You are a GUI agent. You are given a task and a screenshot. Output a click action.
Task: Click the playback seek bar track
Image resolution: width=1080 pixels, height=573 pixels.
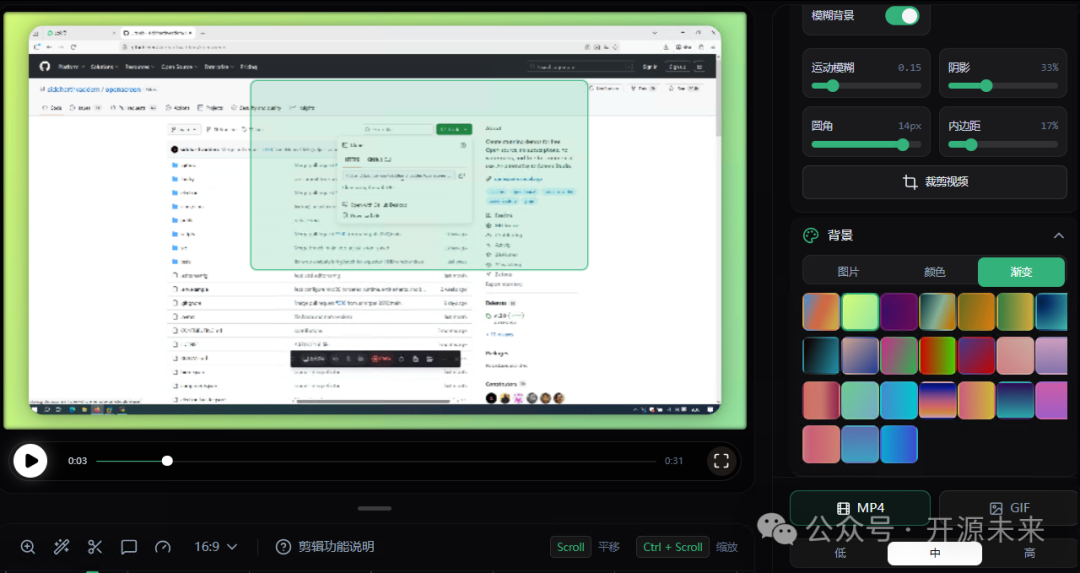coord(376,461)
